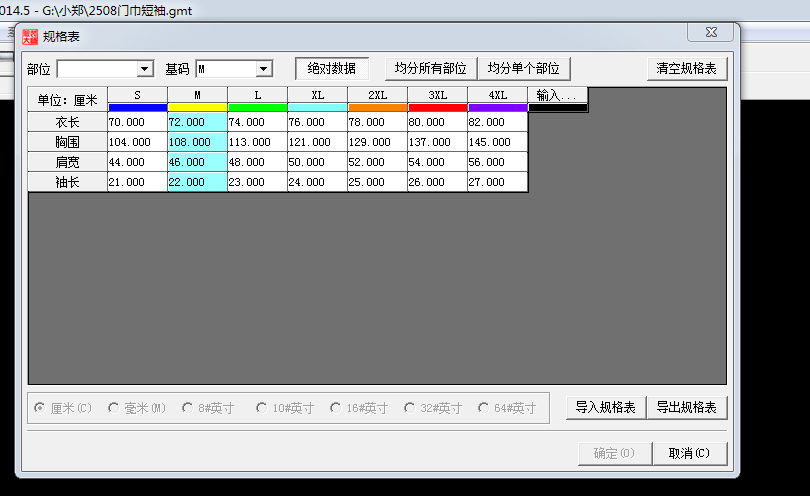This screenshot has height=496, width=810.
Task: Select the 胸围 row header
Action: pyautogui.click(x=67, y=142)
